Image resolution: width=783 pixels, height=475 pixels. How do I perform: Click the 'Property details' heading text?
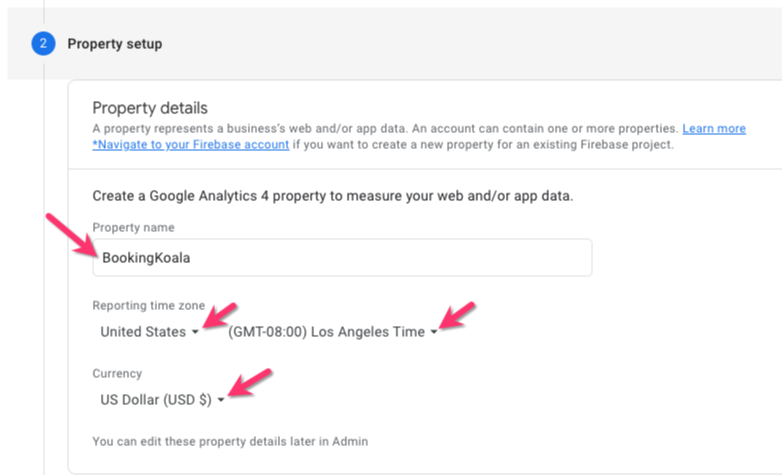pyautogui.click(x=150, y=108)
